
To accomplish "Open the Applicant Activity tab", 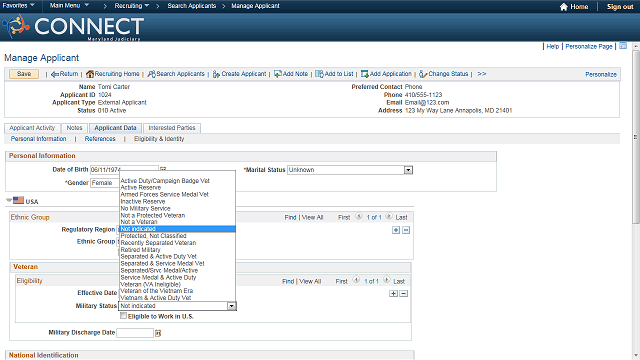I will [32, 128].
